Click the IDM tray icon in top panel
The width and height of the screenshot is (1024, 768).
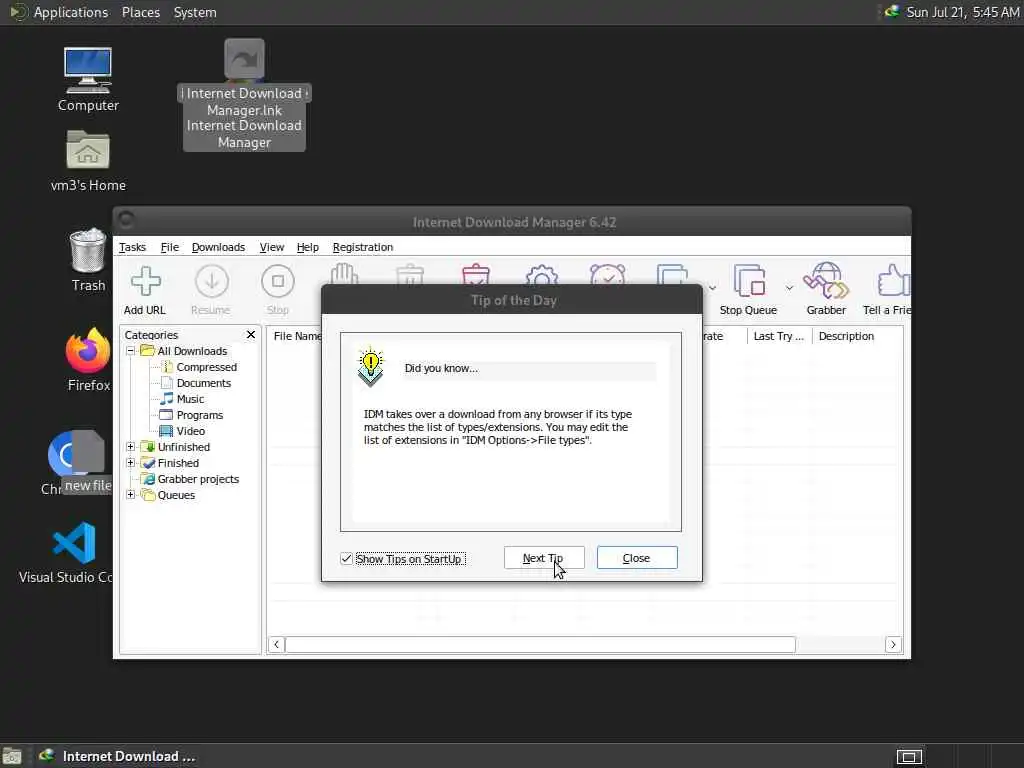[x=891, y=12]
